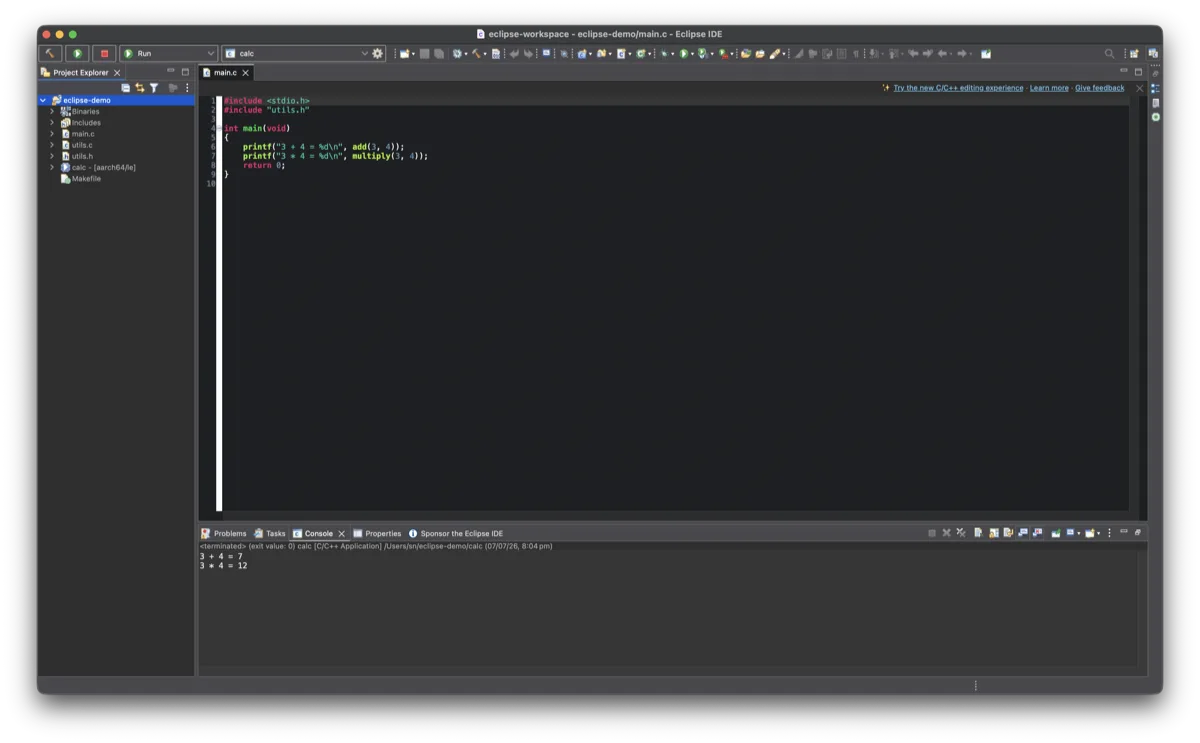Expand the calc - [aarch64/le] node
The height and width of the screenshot is (743, 1200).
(52, 167)
